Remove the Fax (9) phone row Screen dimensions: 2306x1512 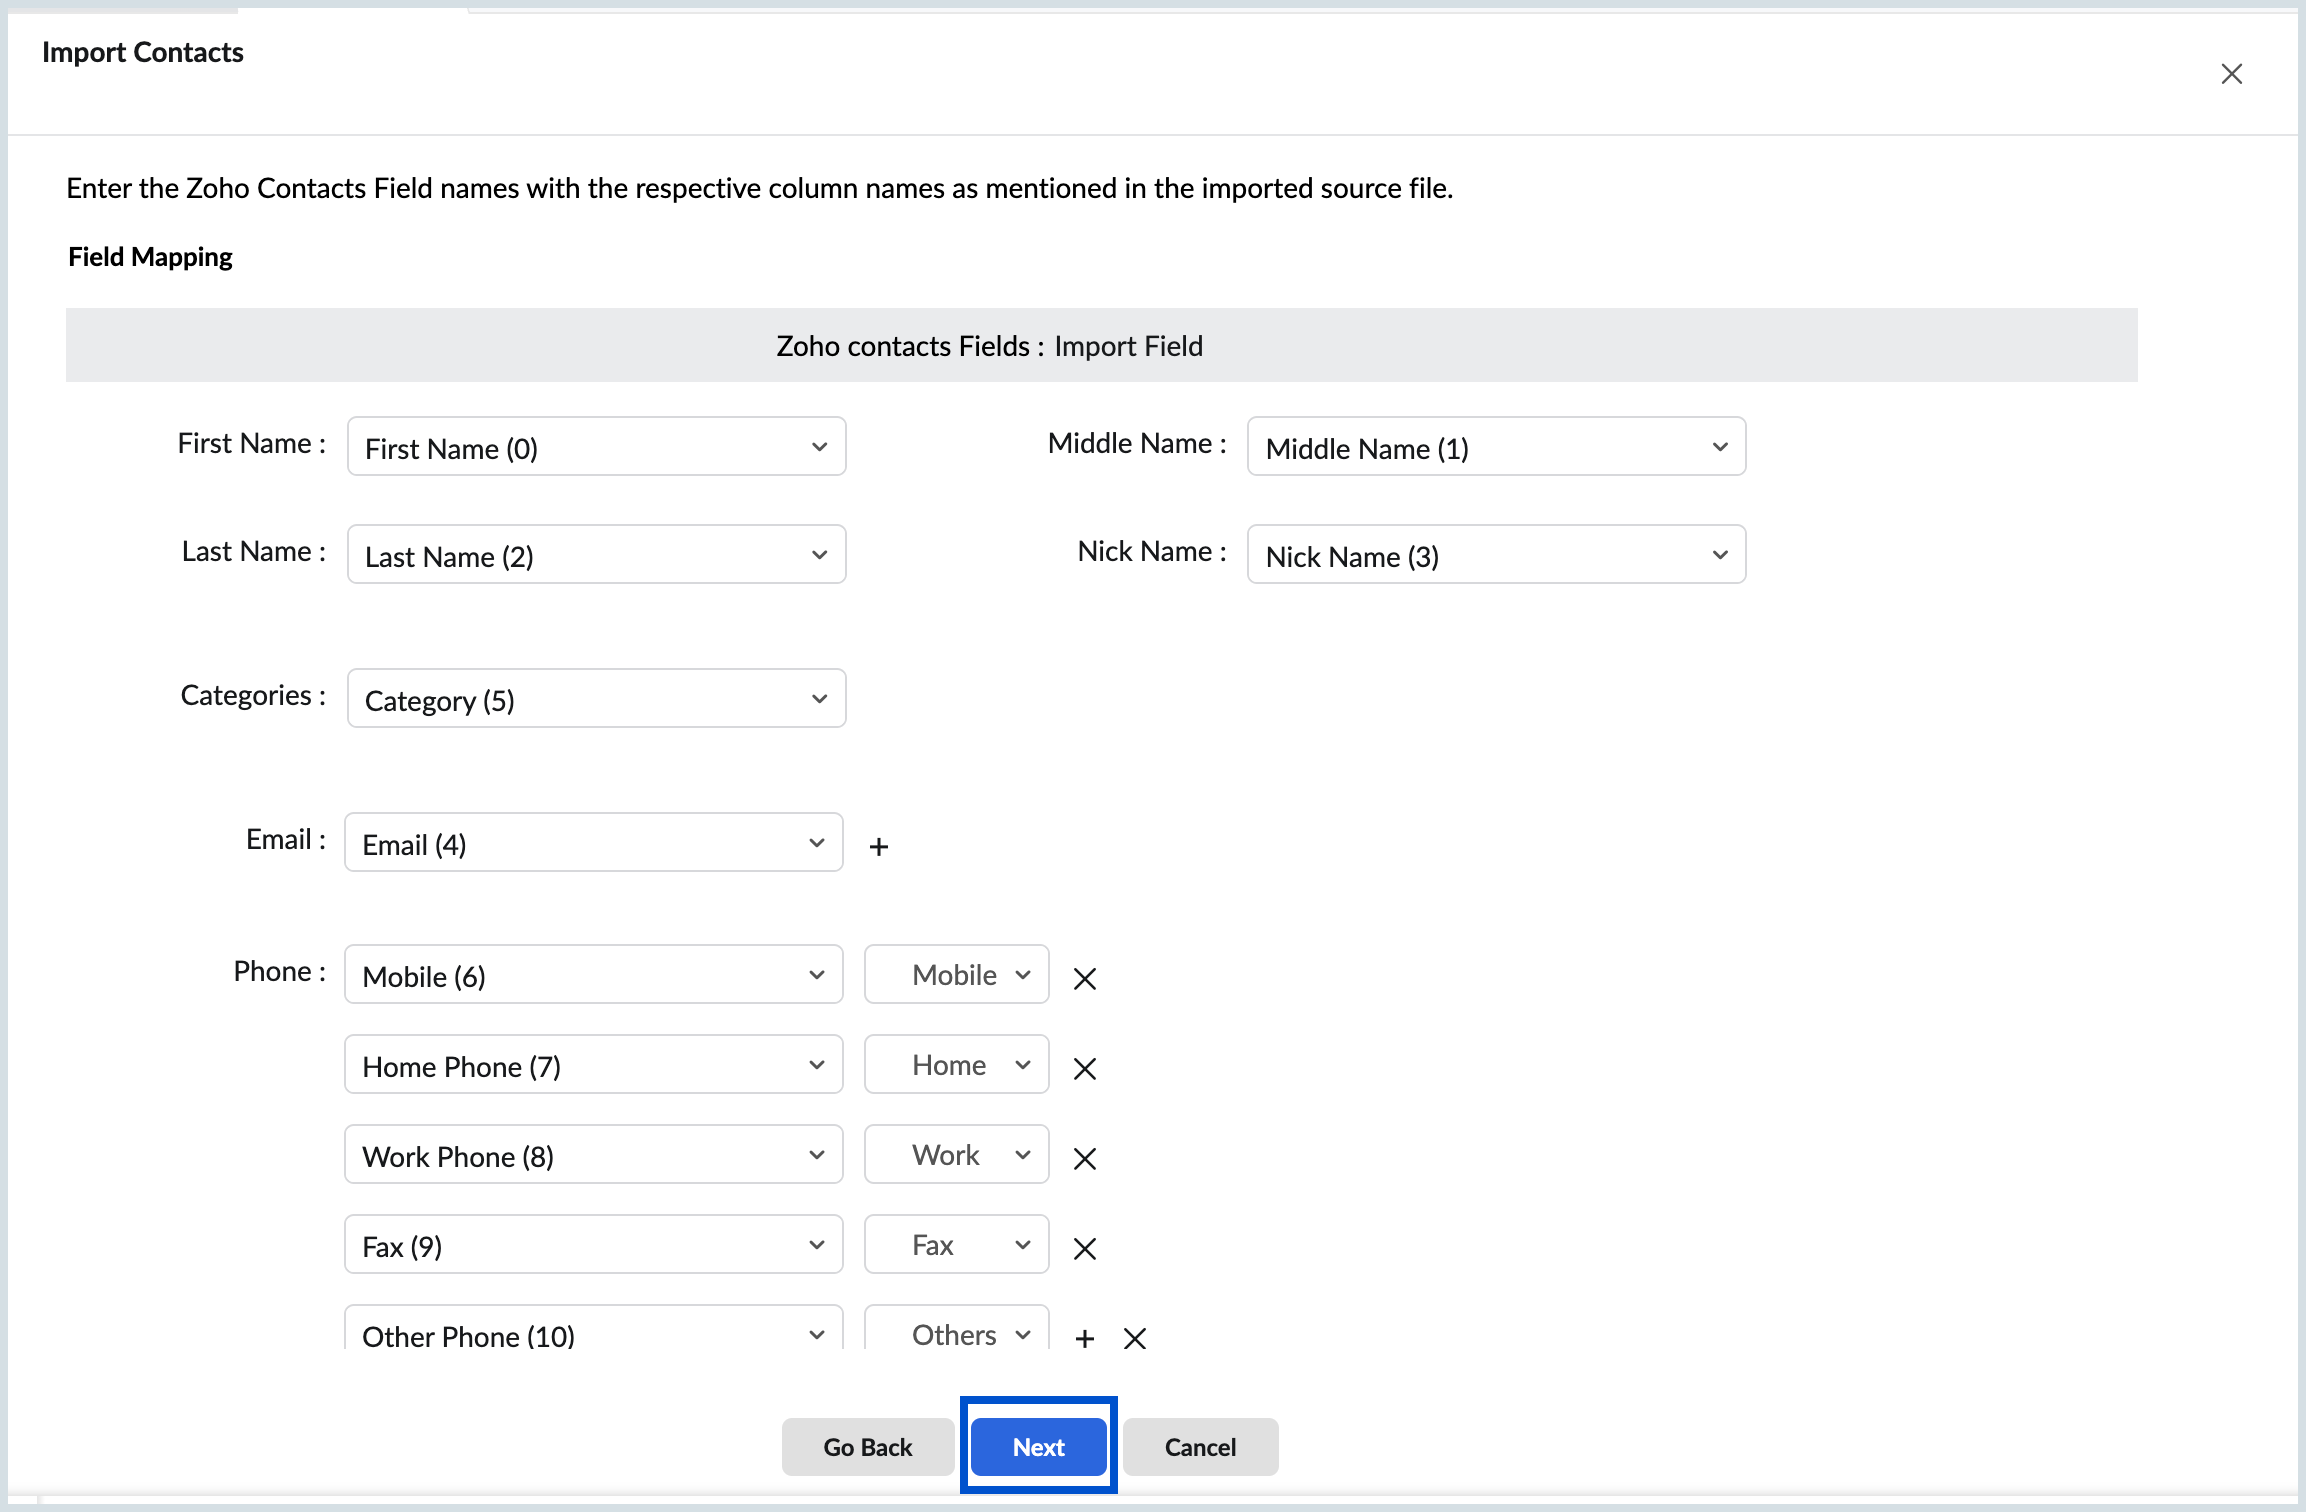tap(1084, 1248)
